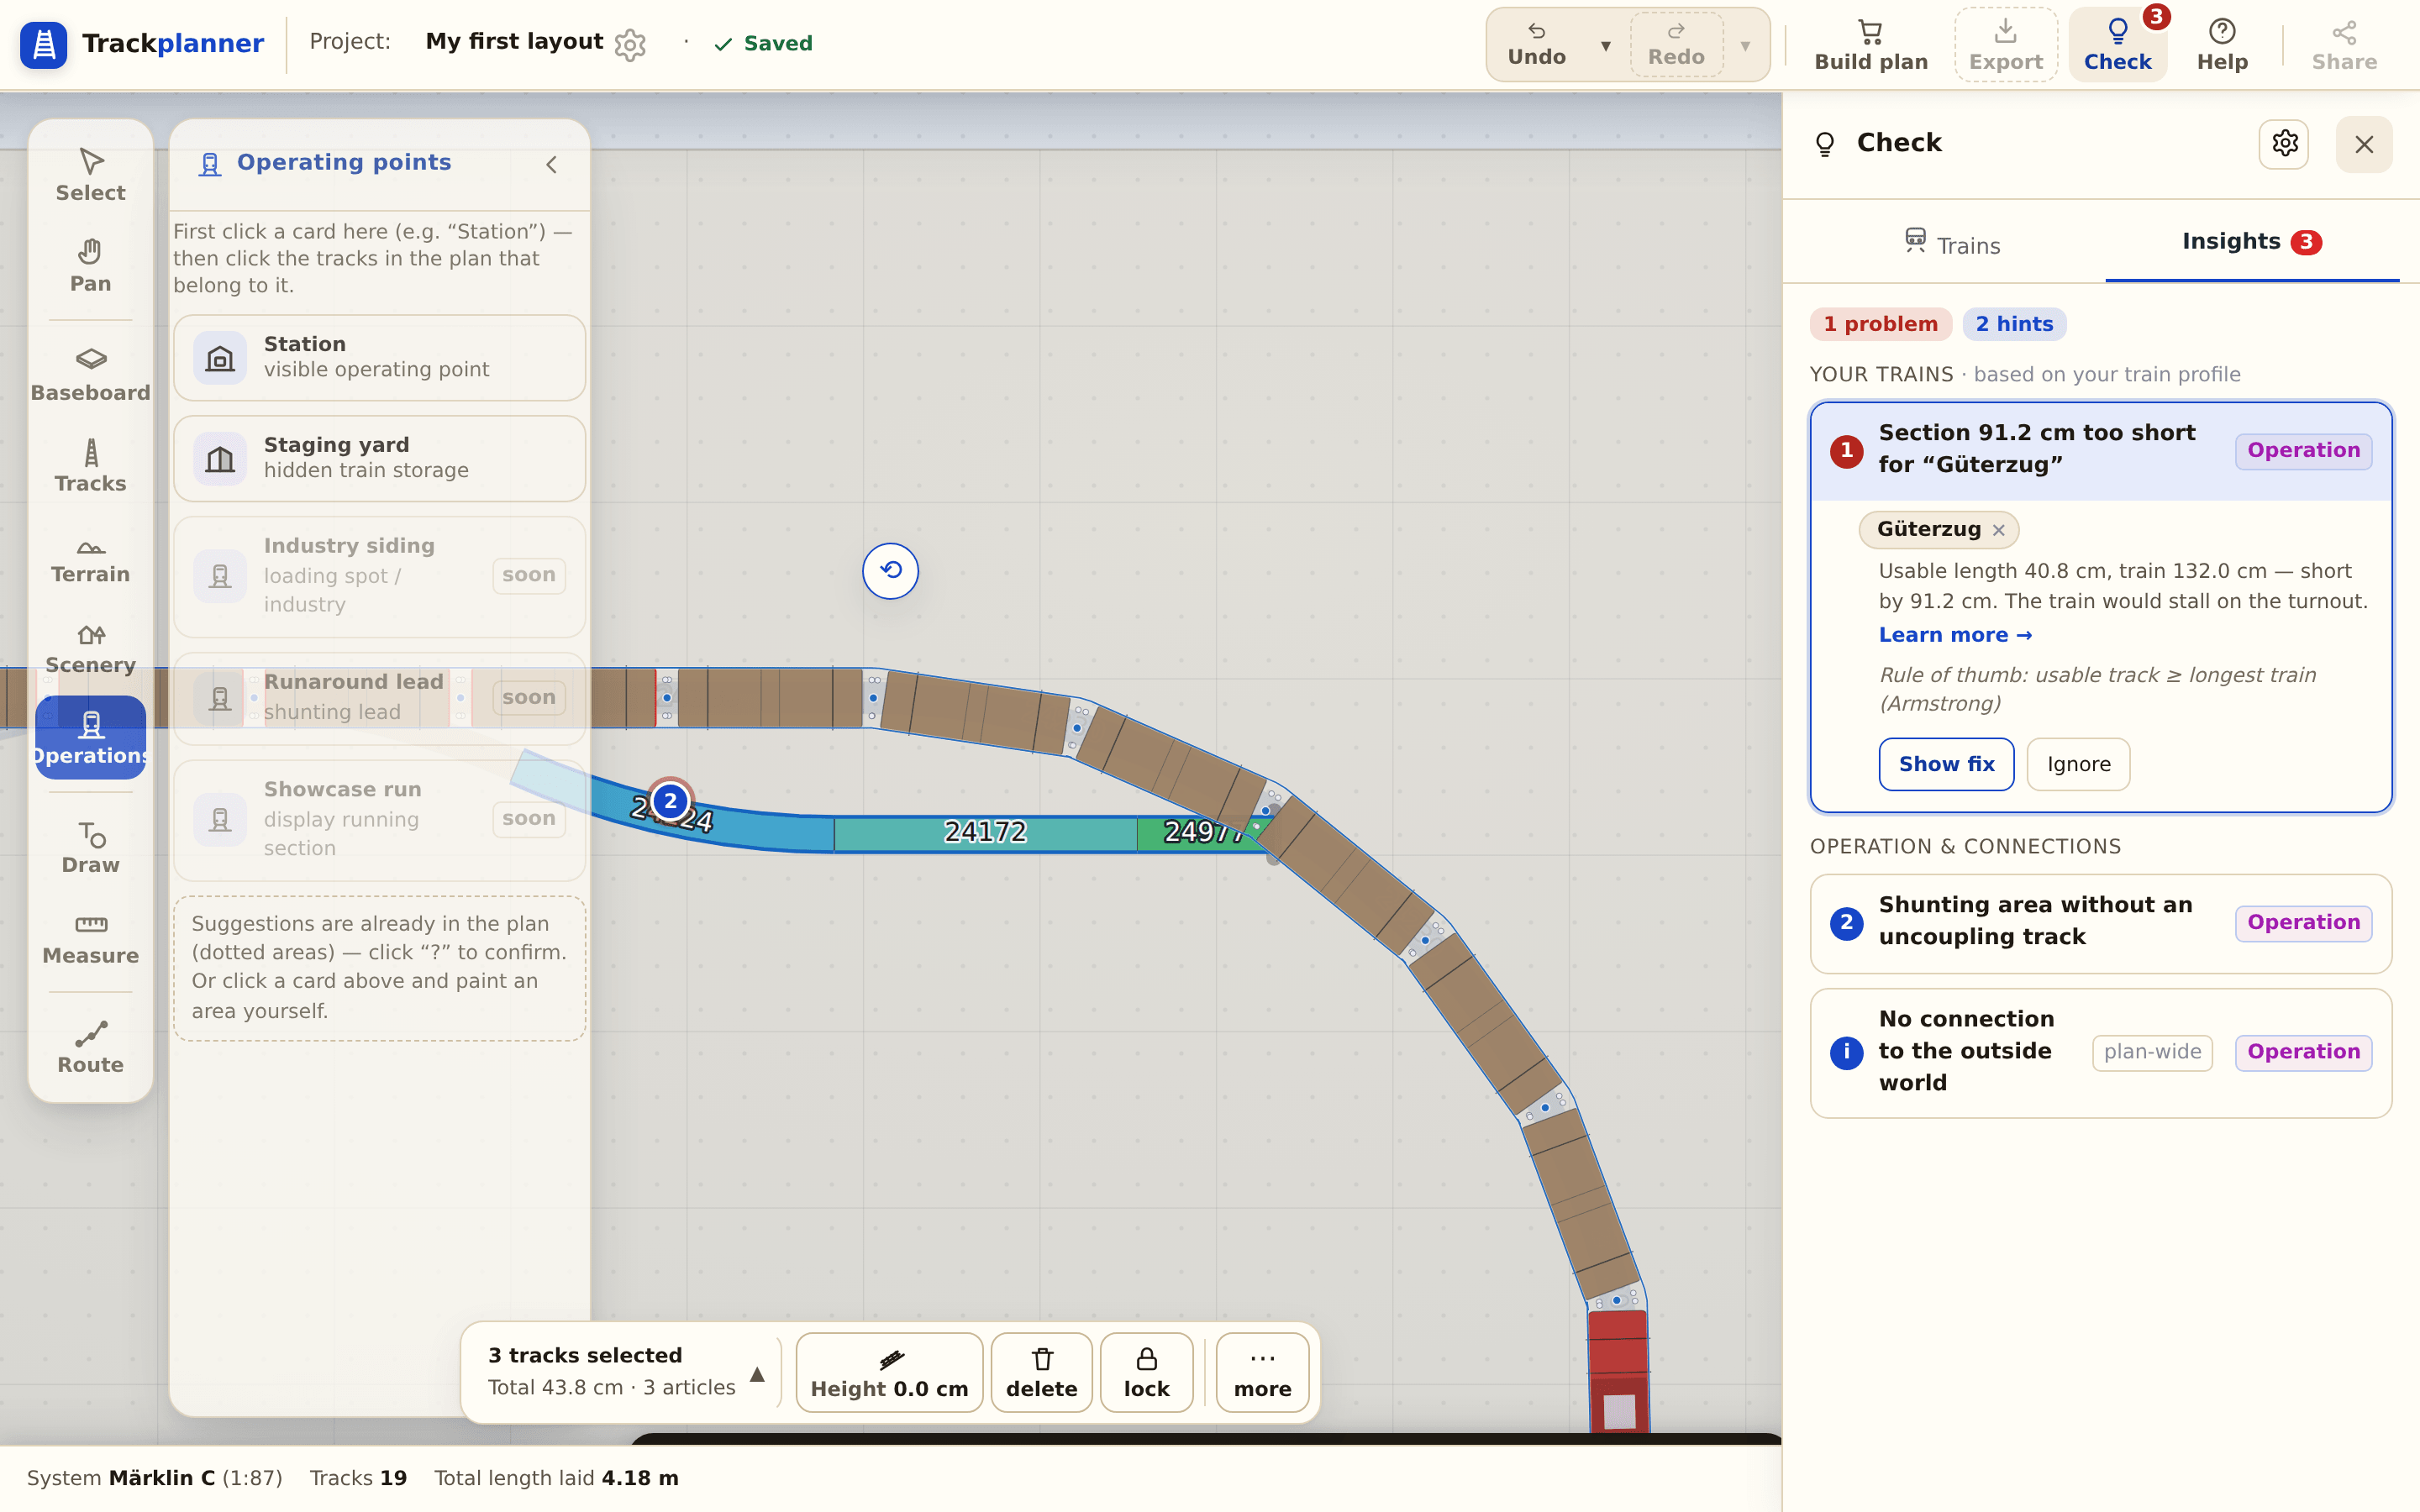This screenshot has height=1512, width=2420.
Task: Open the Route tool
Action: click(90, 1047)
